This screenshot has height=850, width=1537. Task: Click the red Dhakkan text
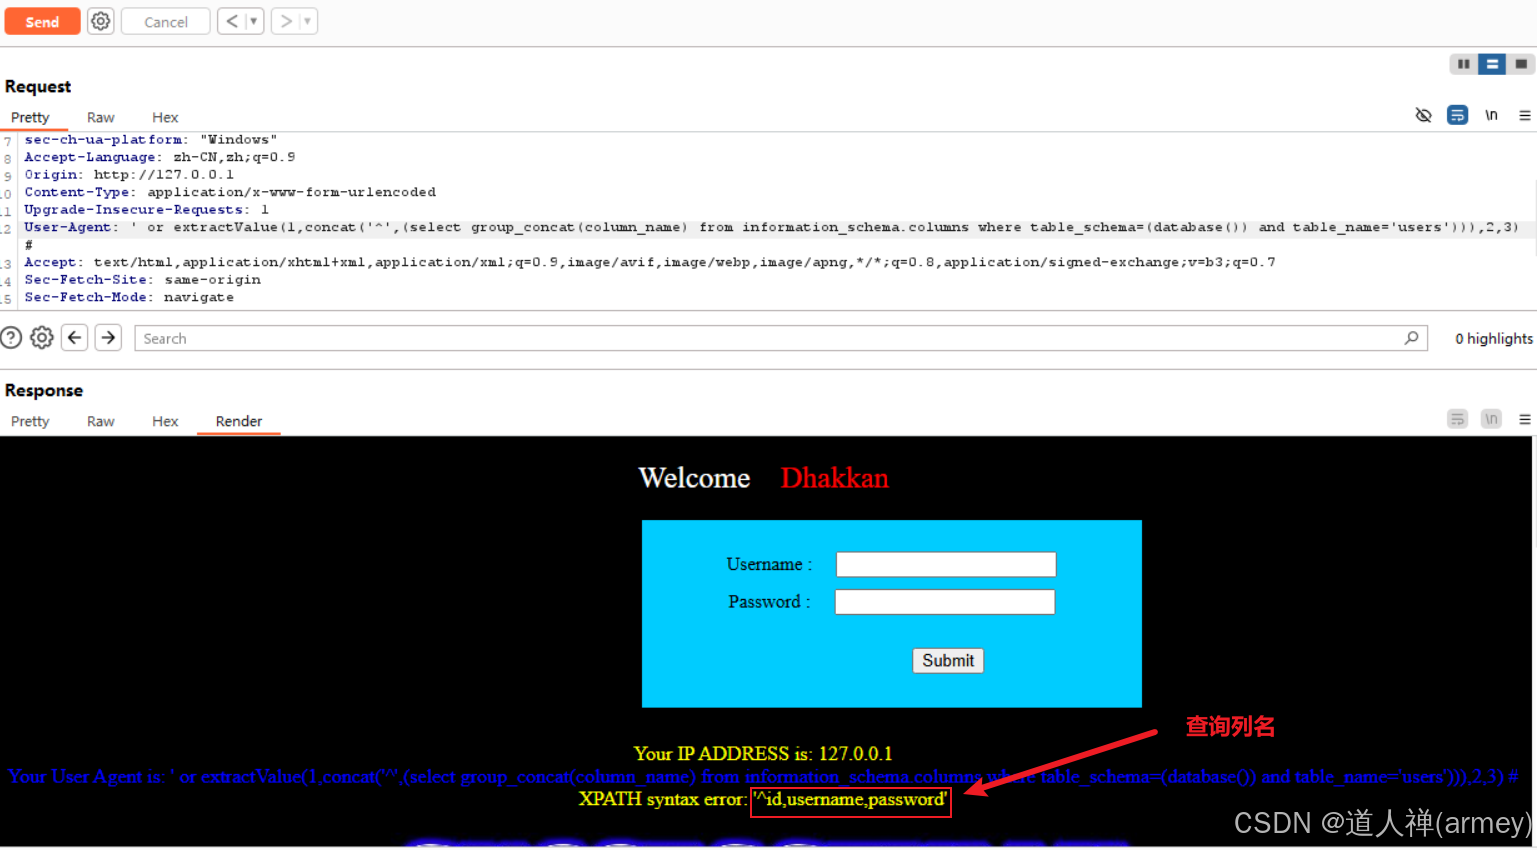tap(835, 478)
